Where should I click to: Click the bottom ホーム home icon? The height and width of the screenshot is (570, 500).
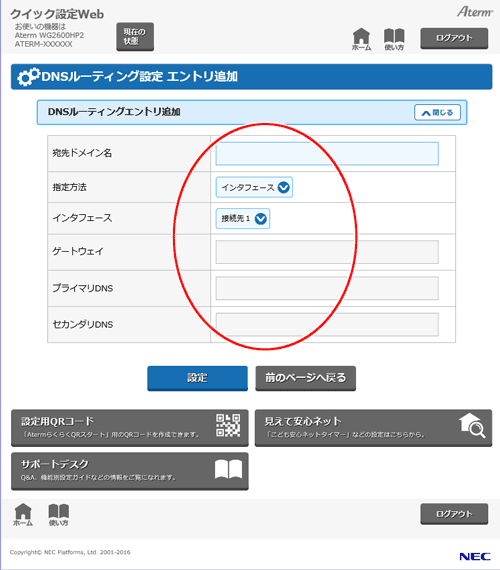[23, 515]
